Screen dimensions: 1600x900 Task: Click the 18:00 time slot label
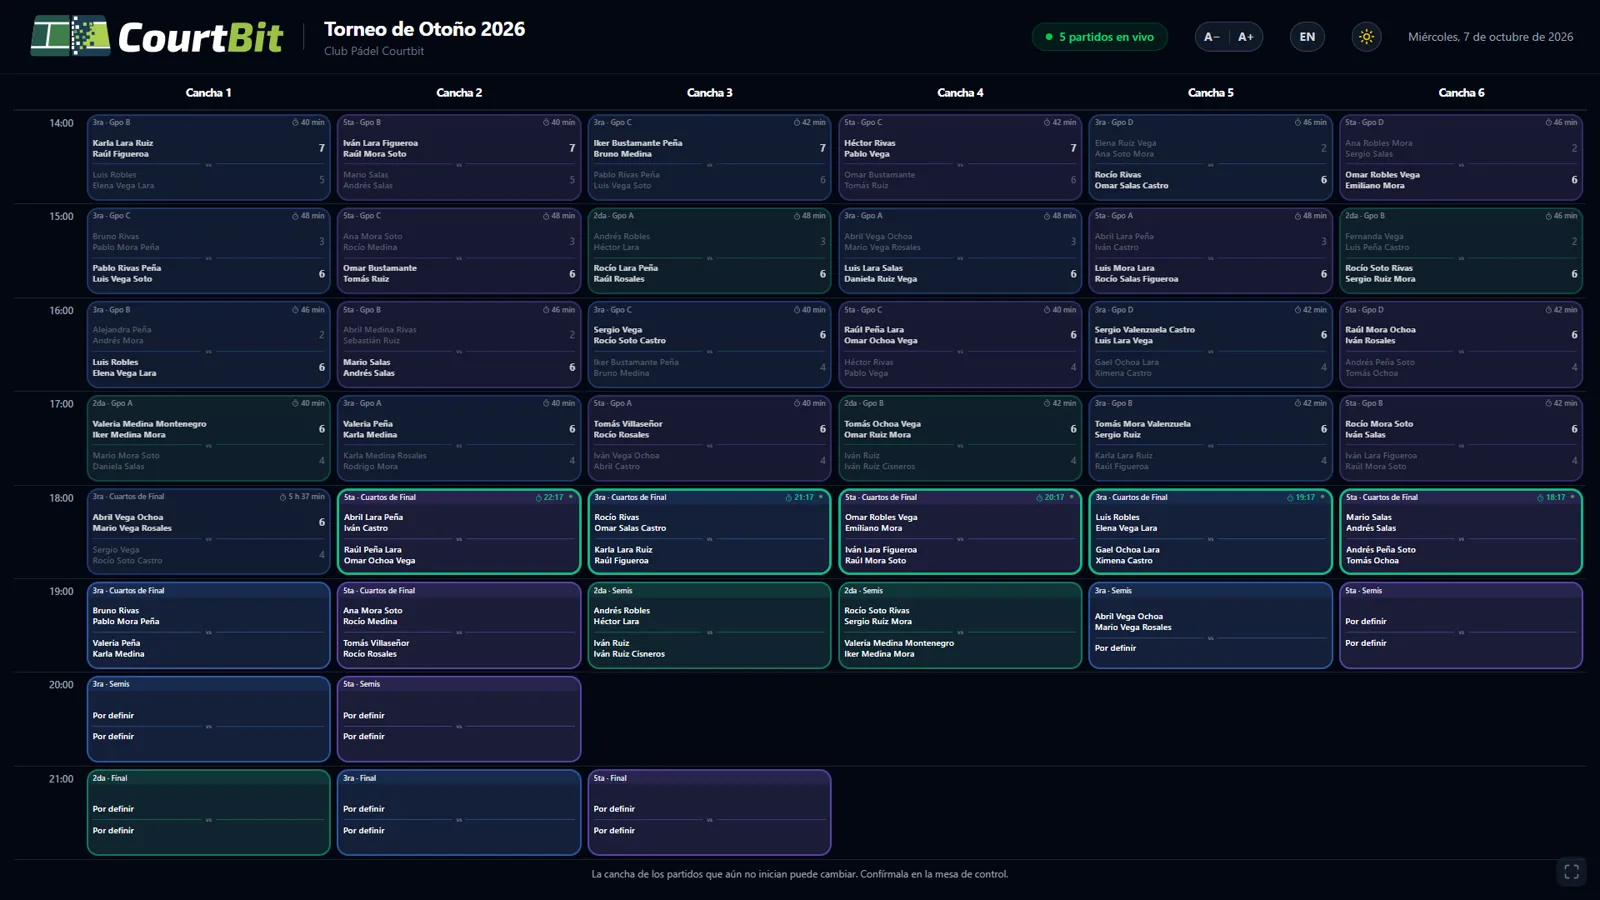[x=61, y=498]
